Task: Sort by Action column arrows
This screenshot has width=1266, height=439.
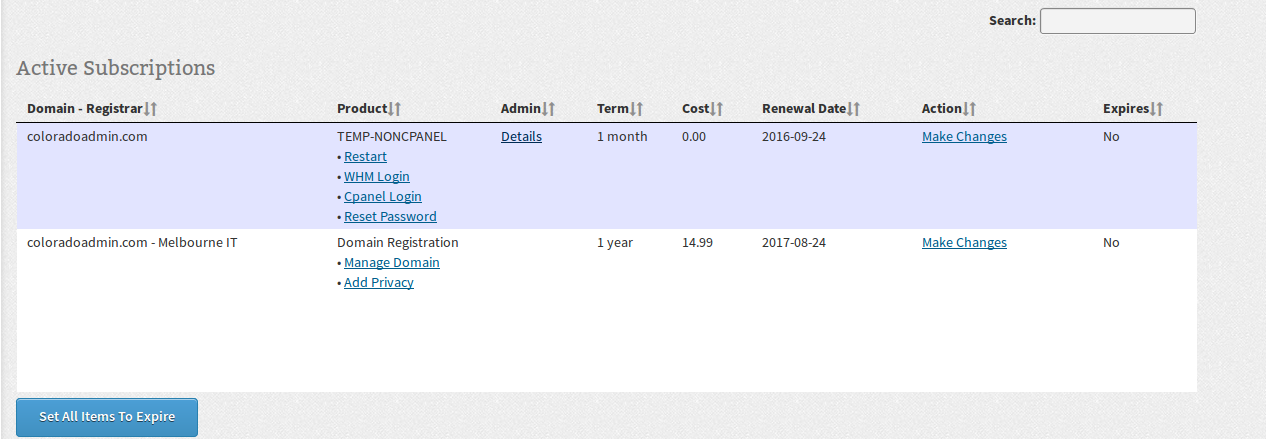Action: point(969,109)
